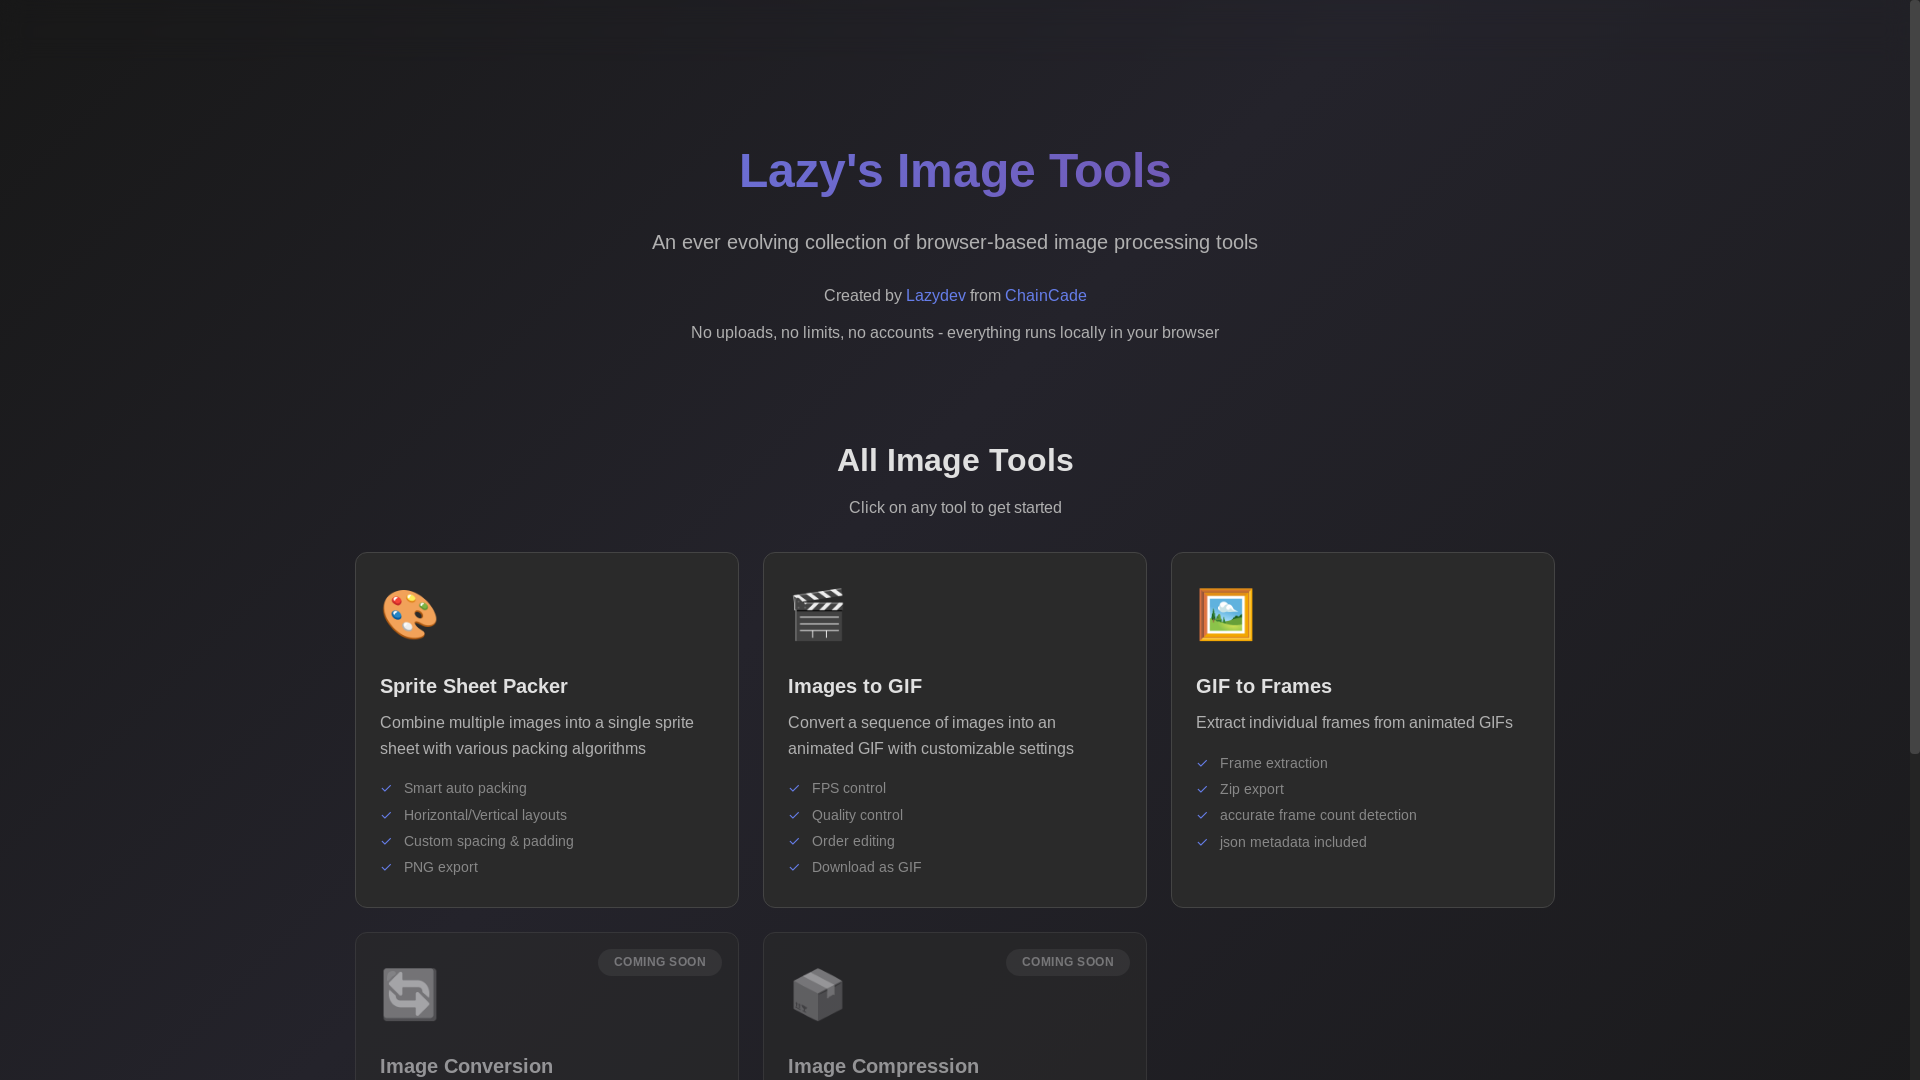Click 'Combine multiple images into a single sprite' description
Viewport: 1920px width, 1080px height.
[537, 736]
